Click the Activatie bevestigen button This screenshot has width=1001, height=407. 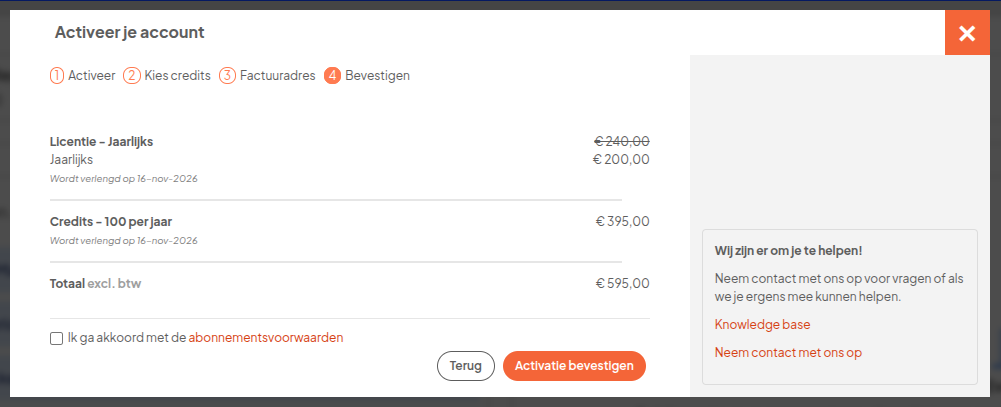coord(574,366)
